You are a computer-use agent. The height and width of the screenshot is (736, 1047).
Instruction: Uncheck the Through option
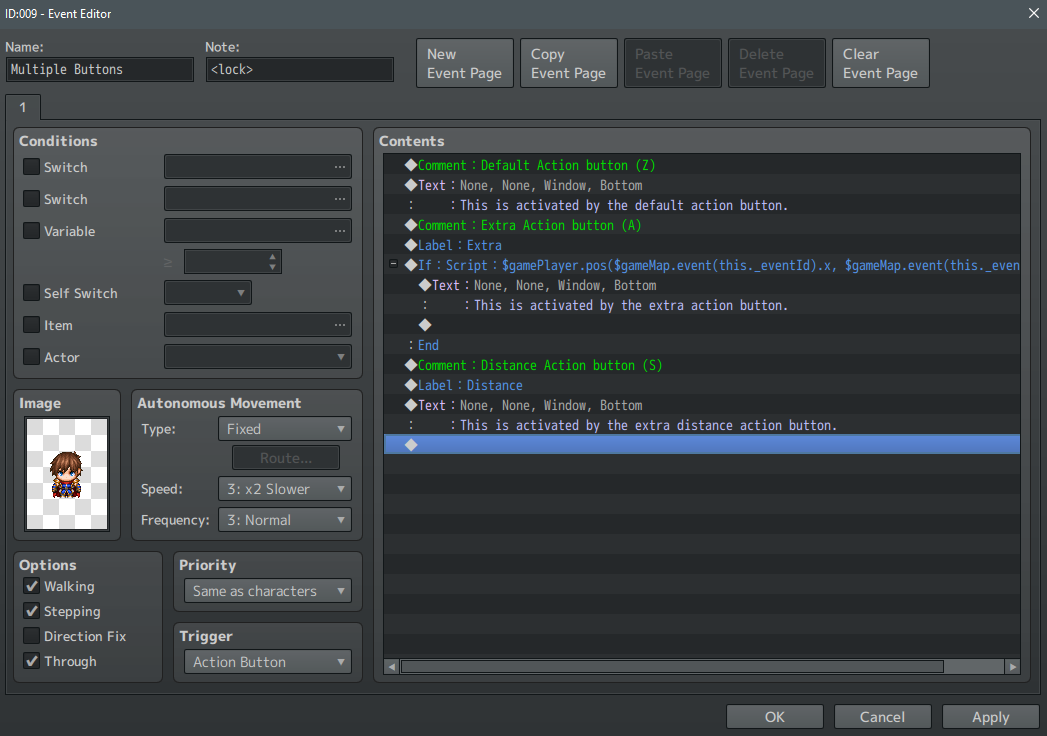click(32, 661)
